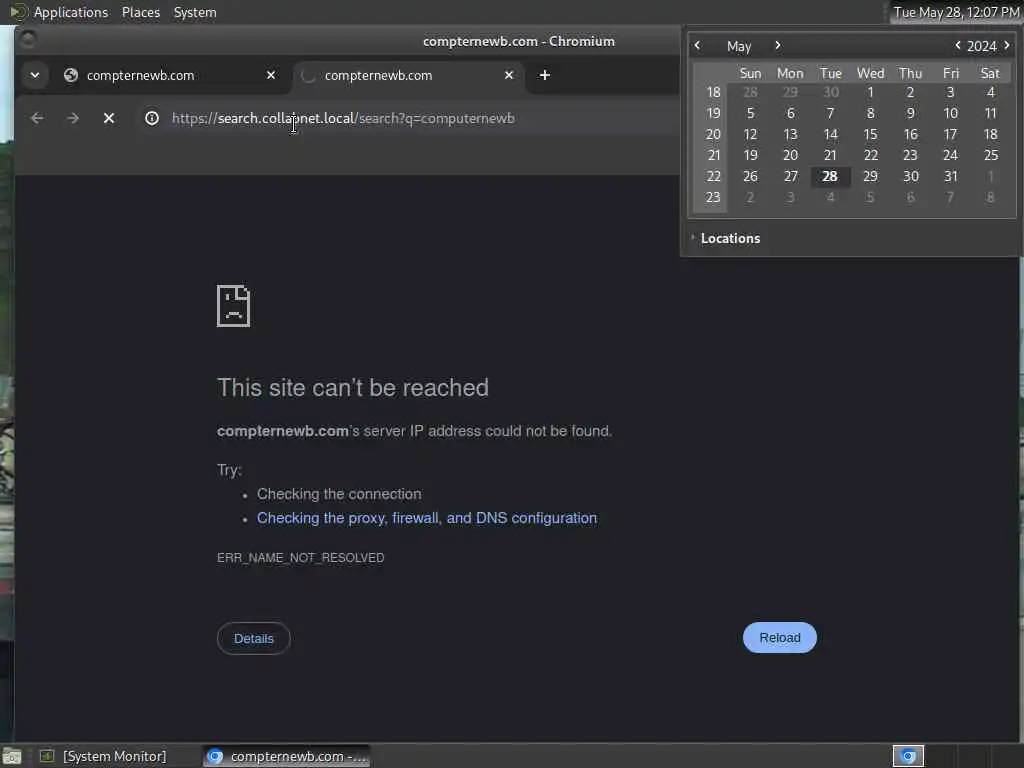Go to next year after 2024
The image size is (1024, 768).
[x=1007, y=45]
